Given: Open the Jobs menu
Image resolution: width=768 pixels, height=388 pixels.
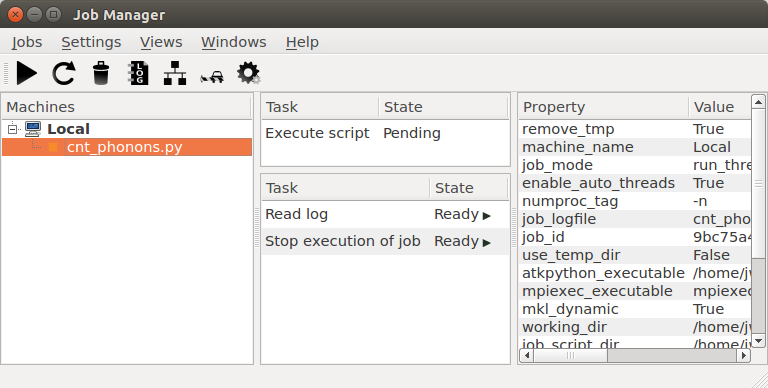Looking at the screenshot, I should tap(27, 42).
